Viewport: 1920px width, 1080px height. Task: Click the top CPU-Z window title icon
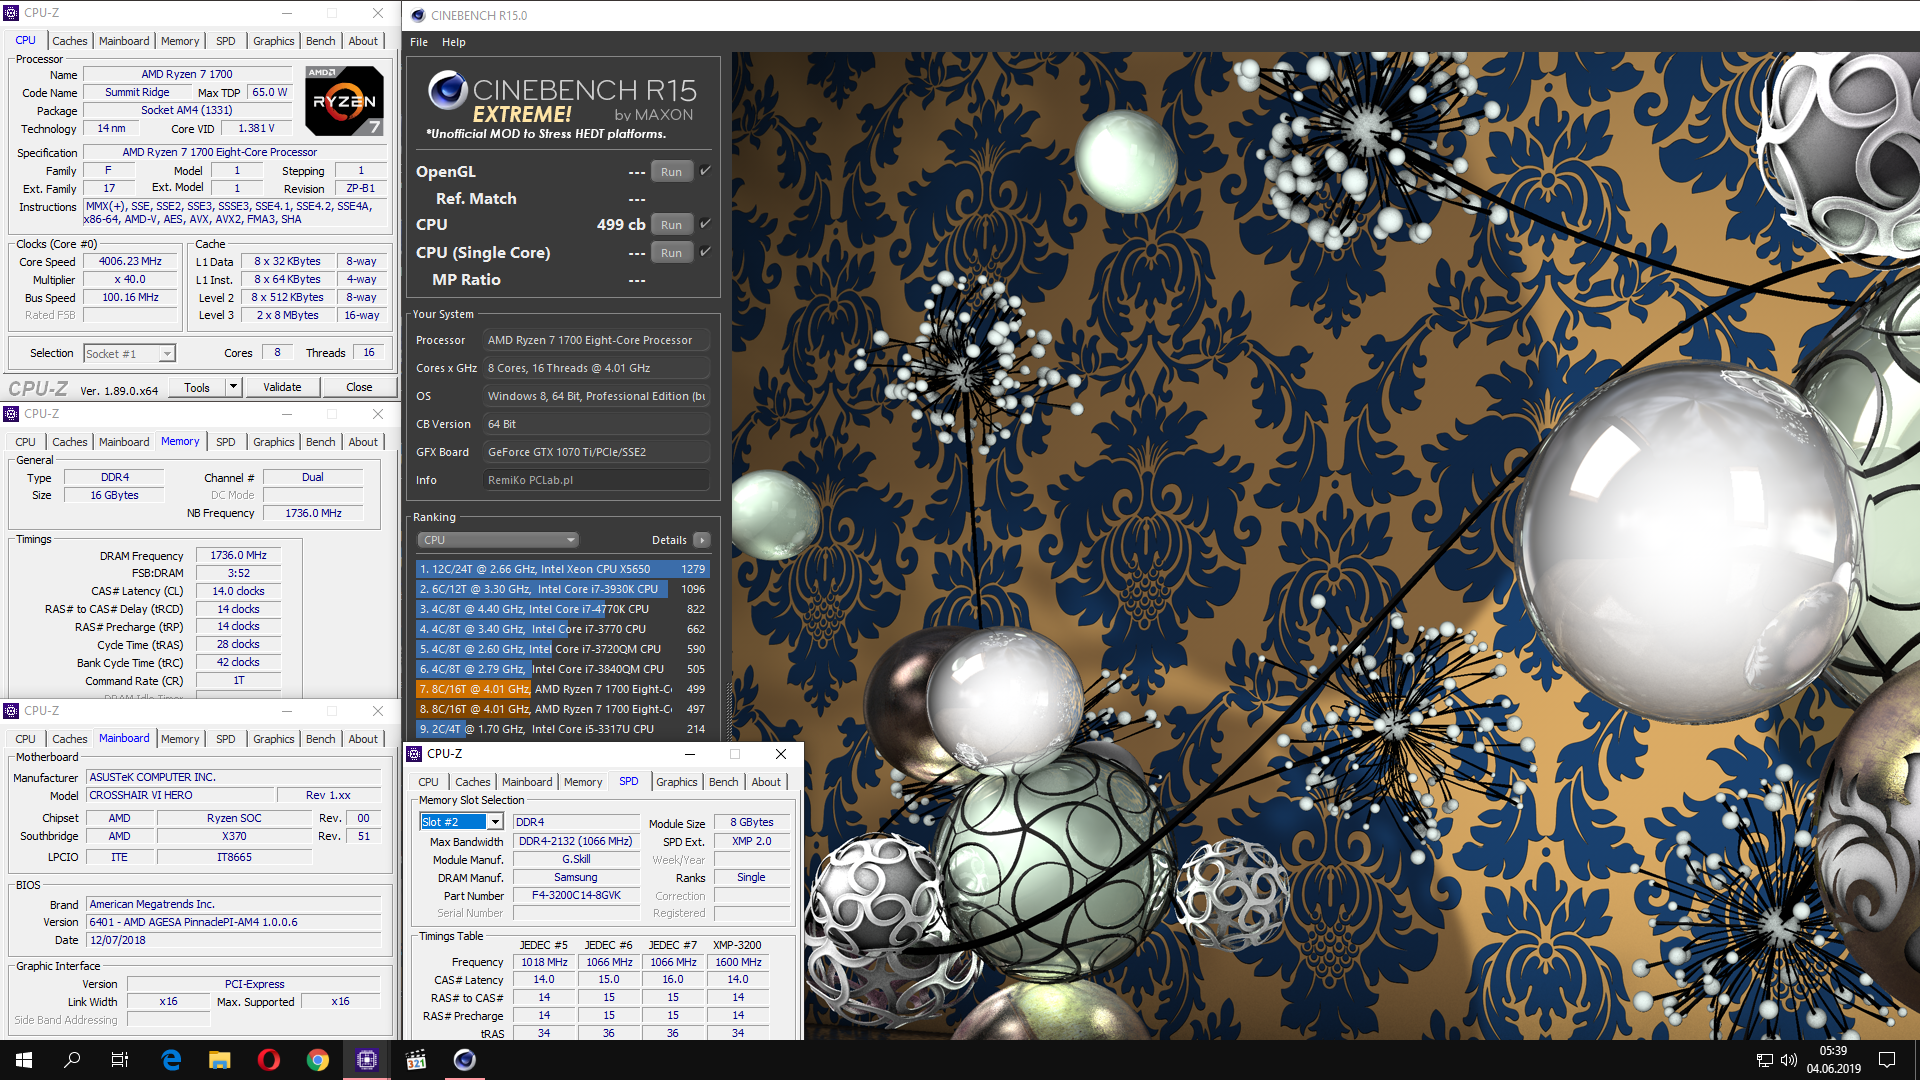11,13
